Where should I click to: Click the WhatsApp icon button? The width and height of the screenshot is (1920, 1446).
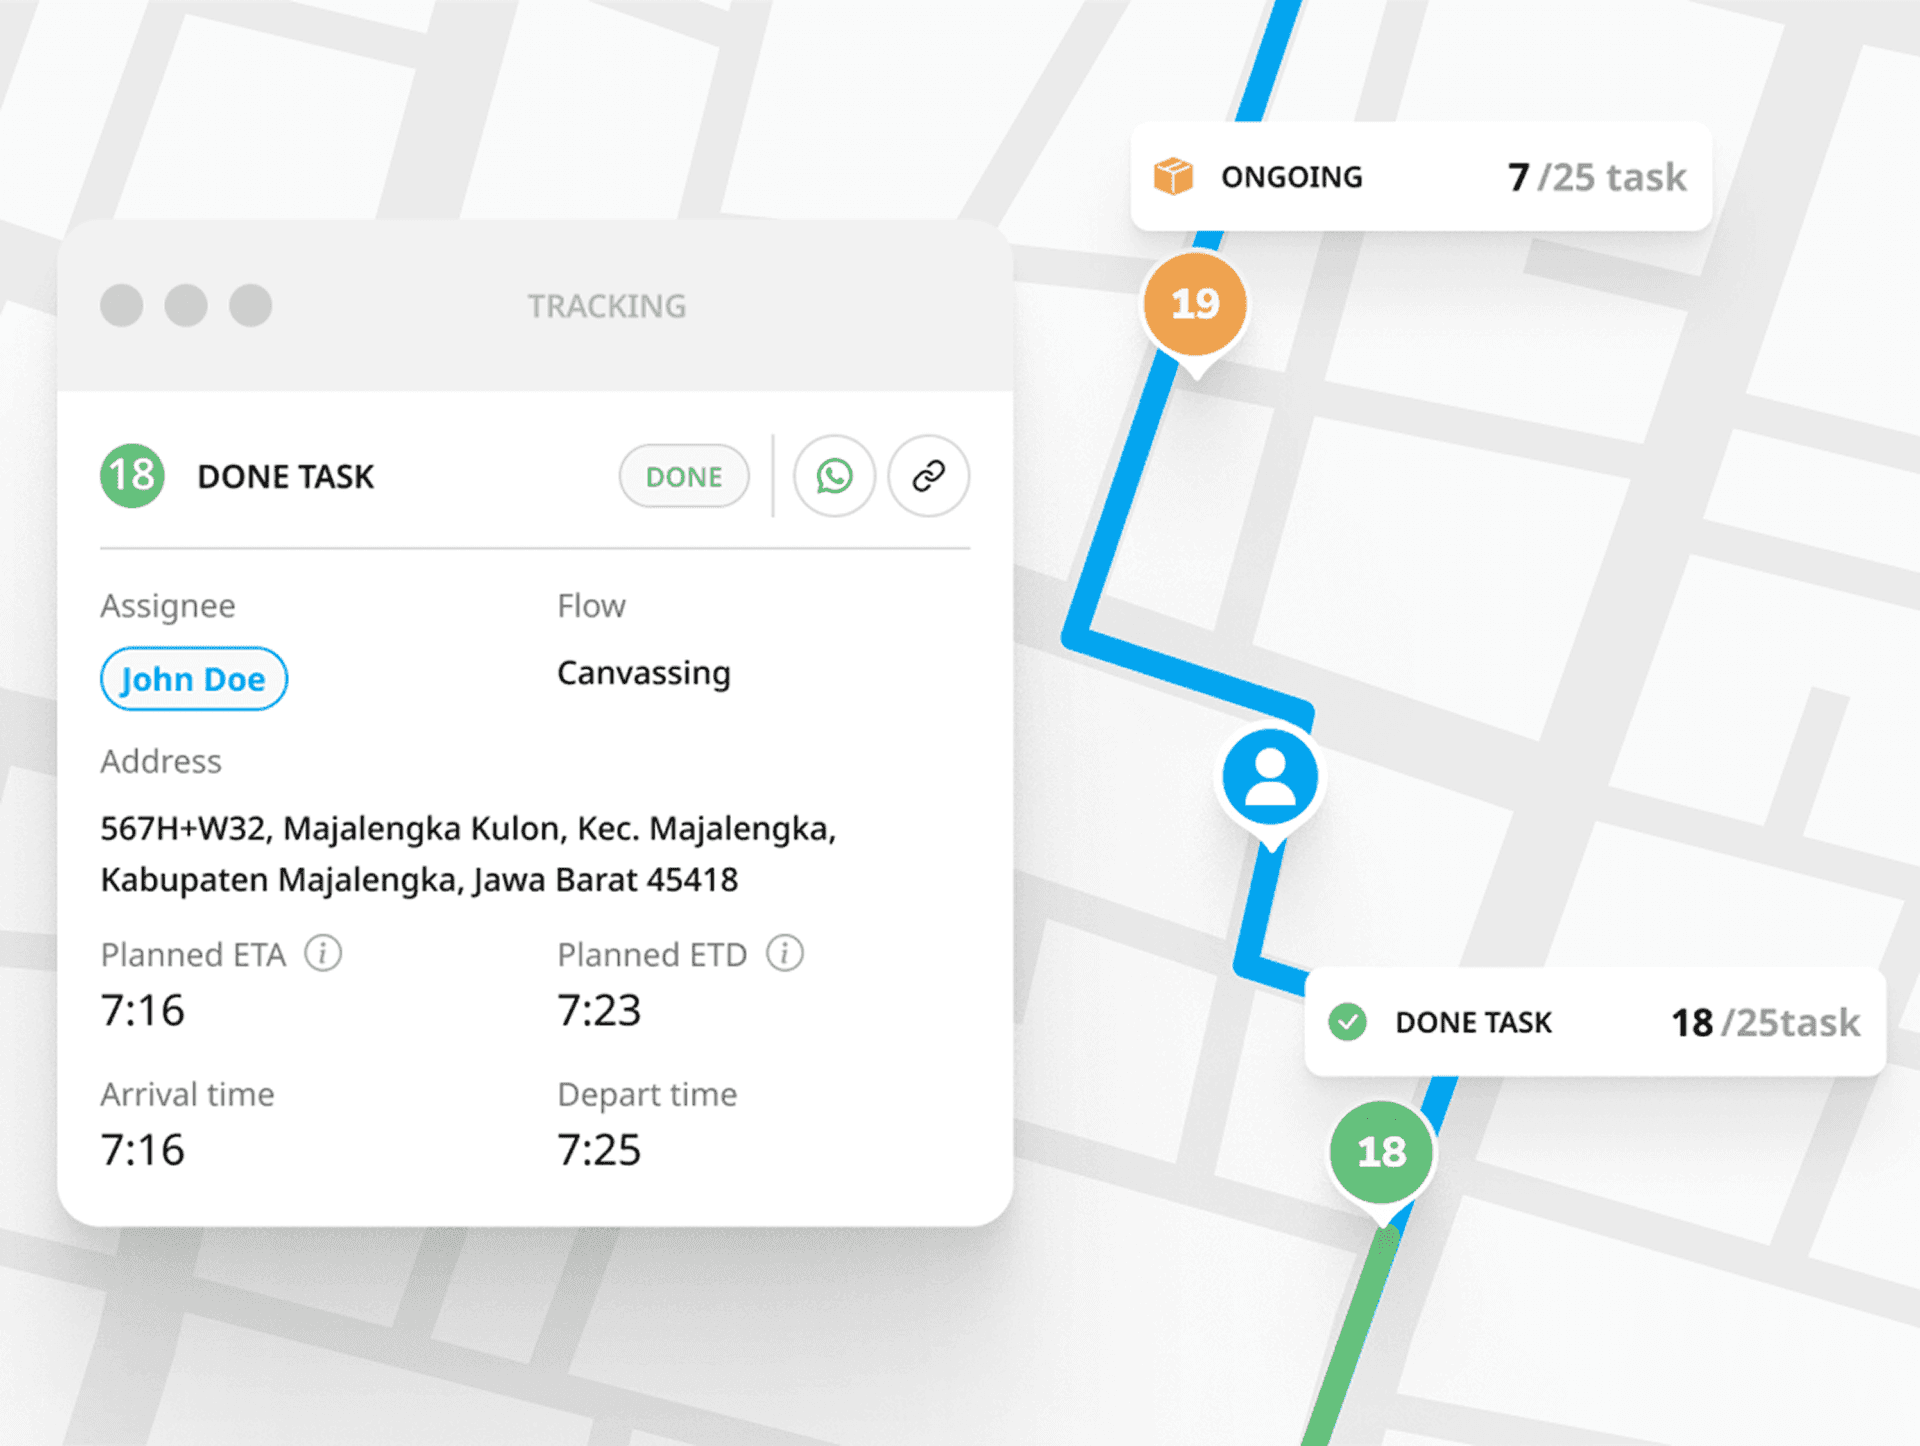(834, 476)
